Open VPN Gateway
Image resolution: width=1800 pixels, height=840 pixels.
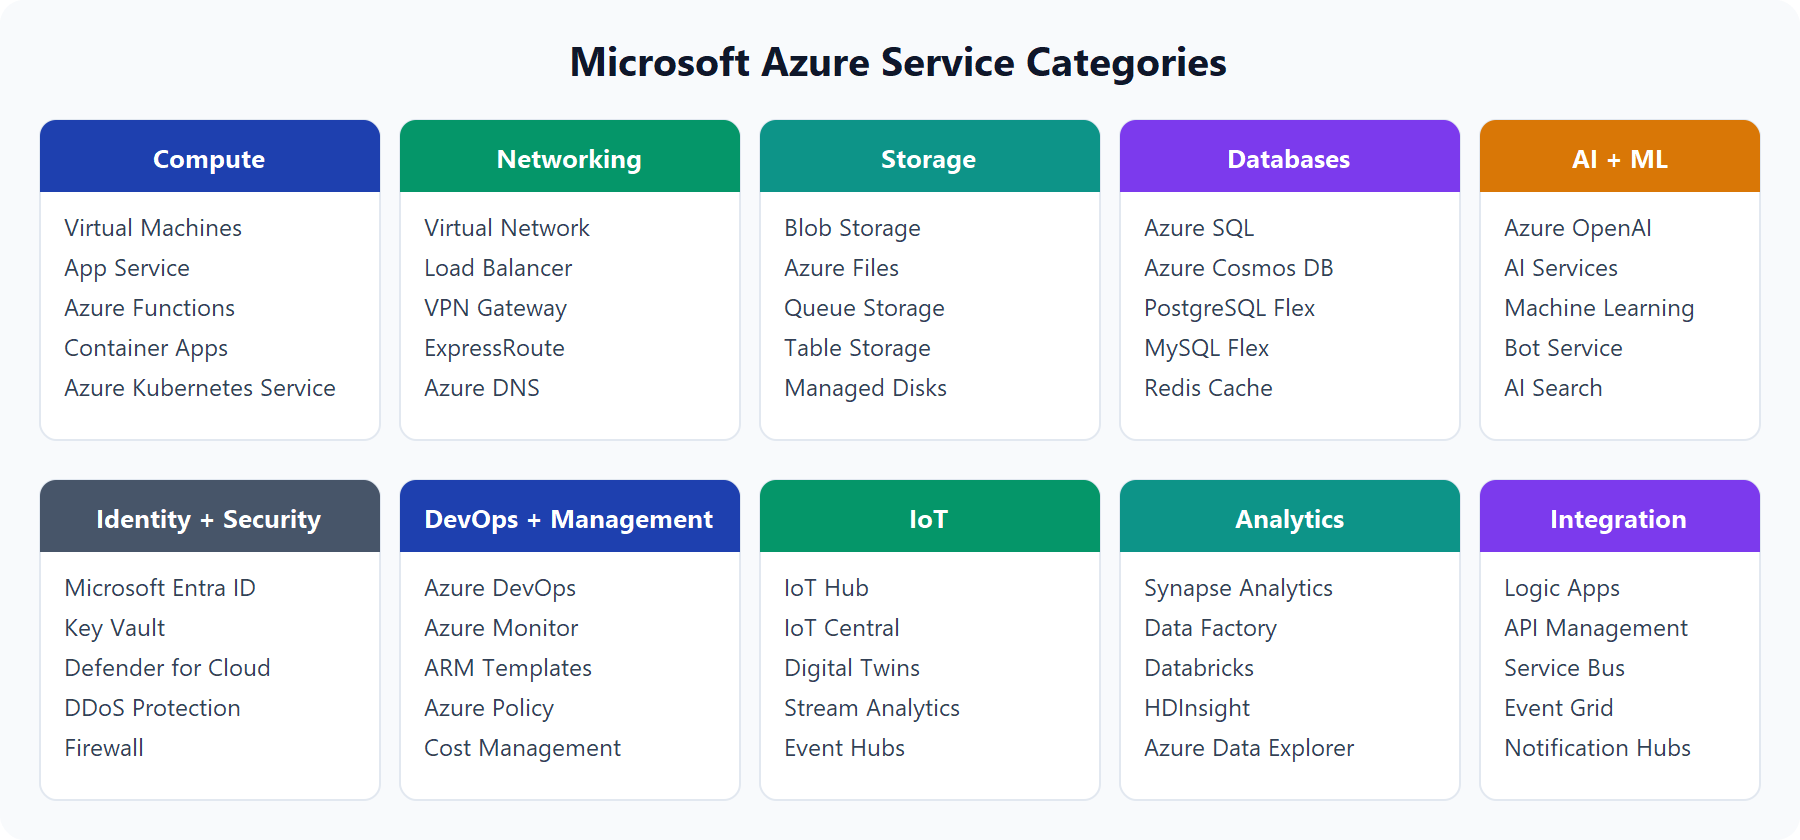(495, 308)
